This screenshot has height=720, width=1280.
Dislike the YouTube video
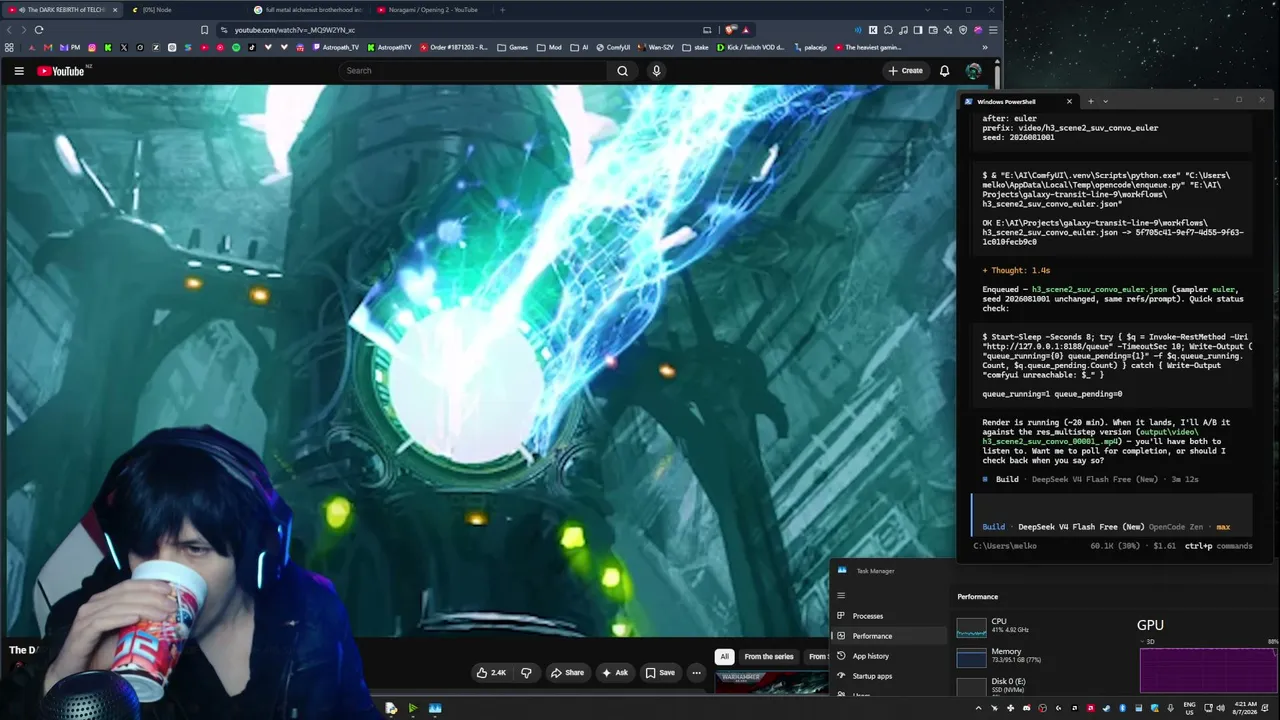coord(526,673)
